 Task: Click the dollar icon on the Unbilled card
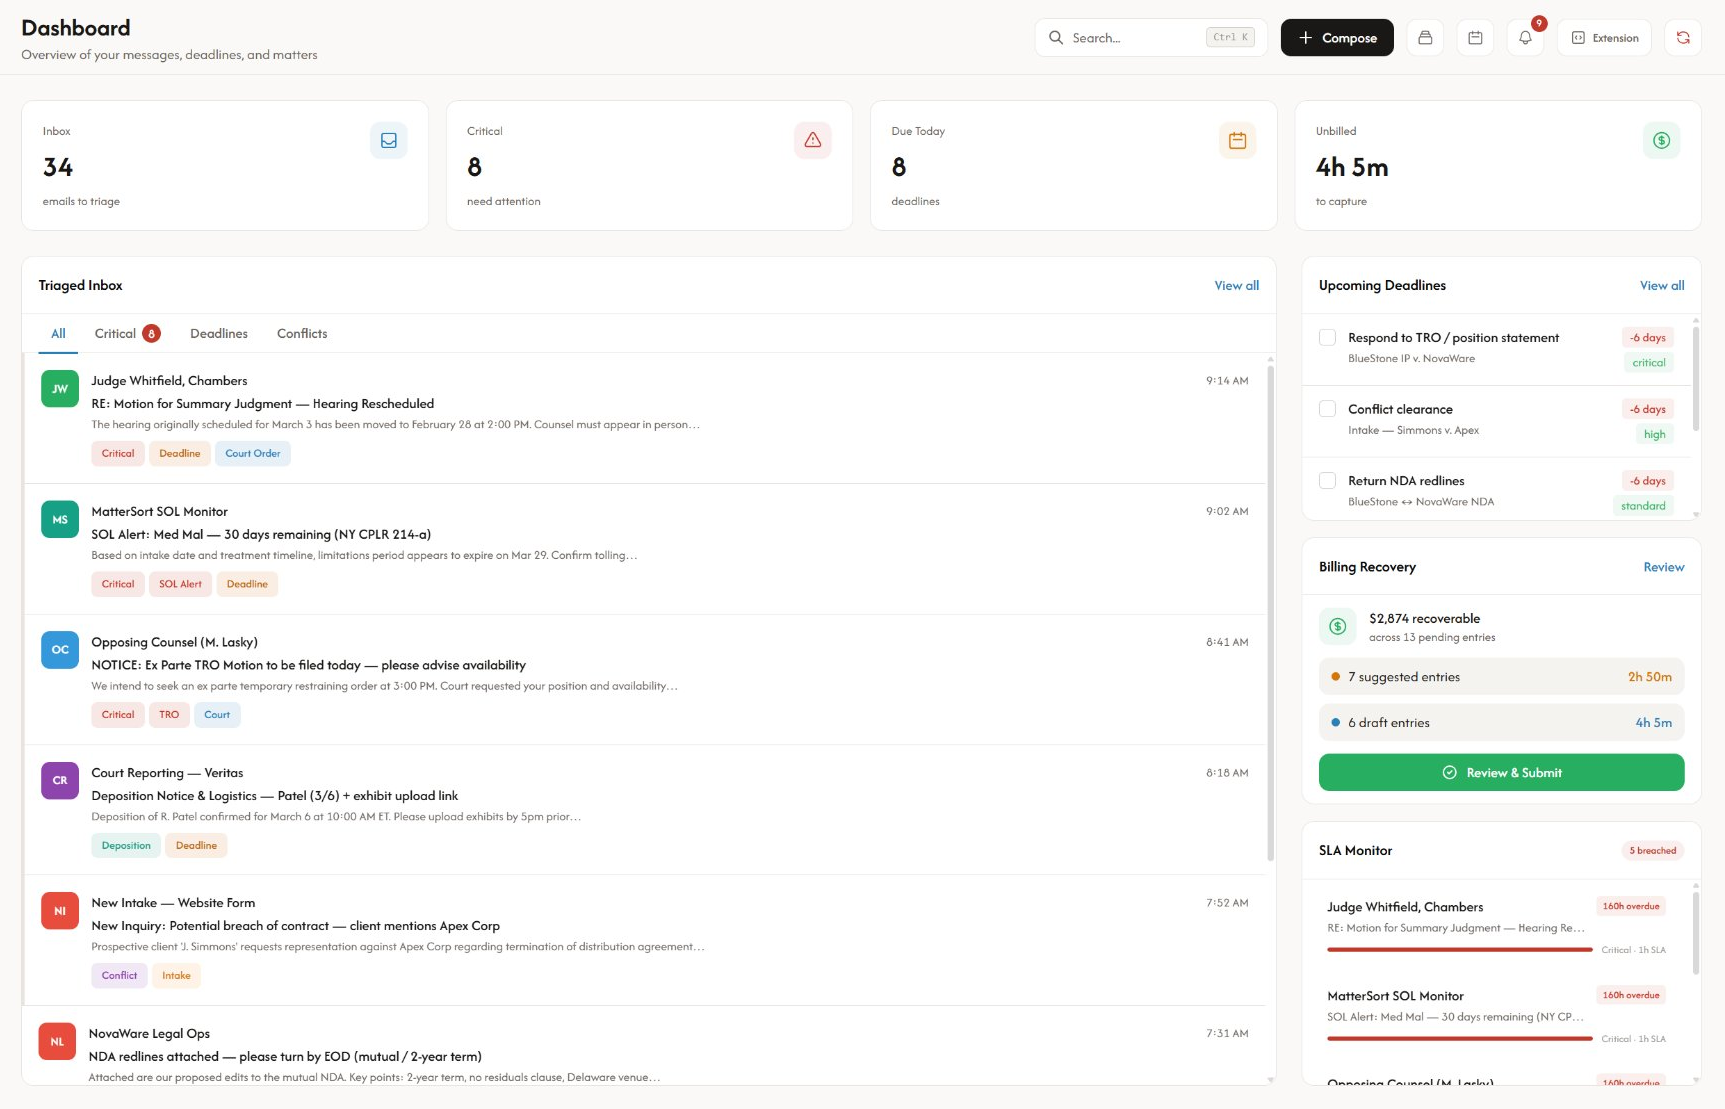click(x=1662, y=140)
